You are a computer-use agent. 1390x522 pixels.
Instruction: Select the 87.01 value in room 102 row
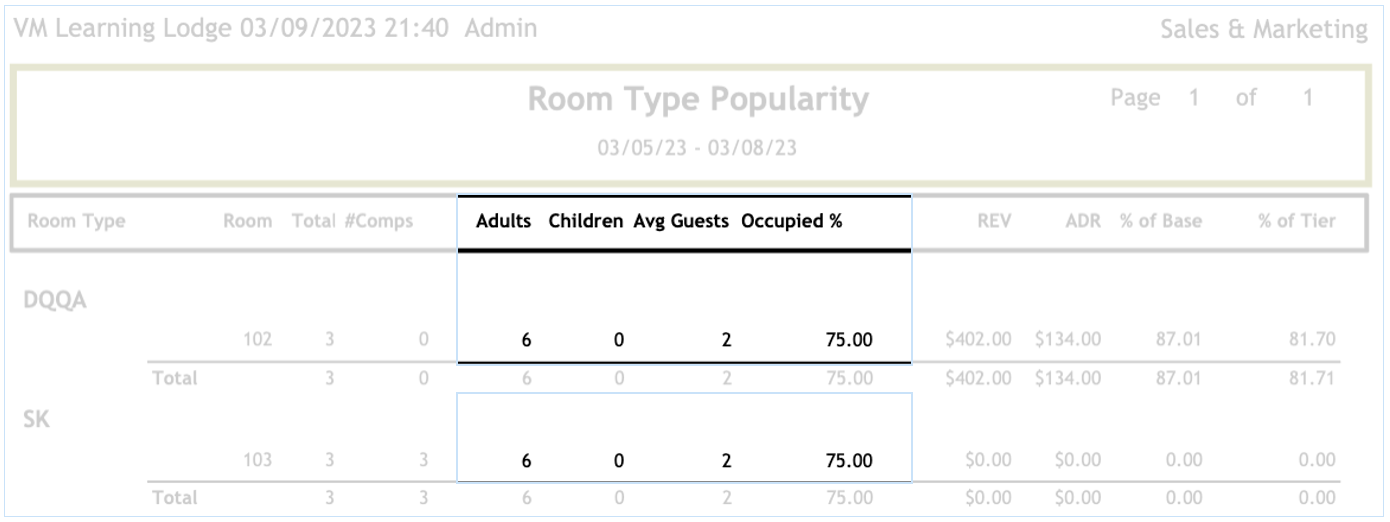[1178, 340]
